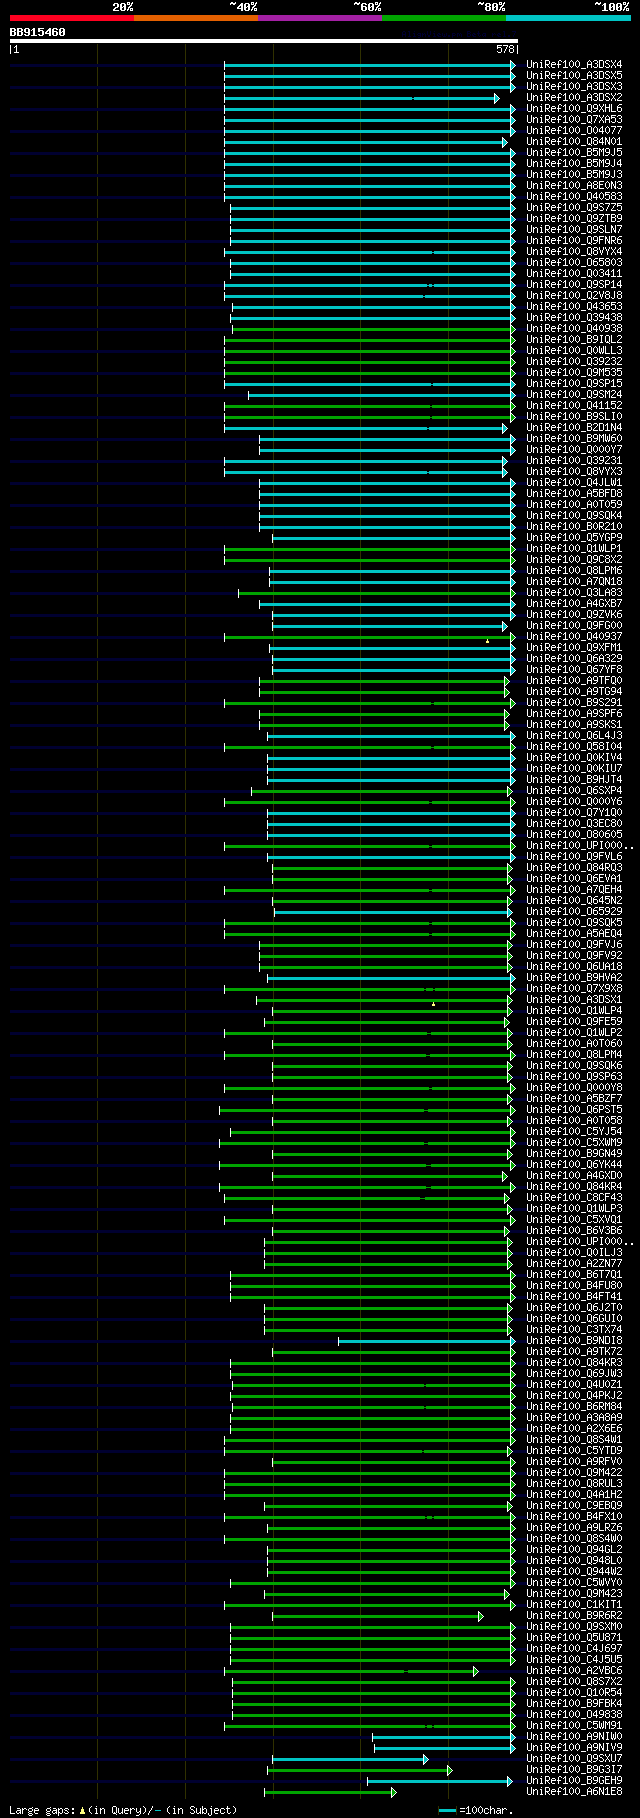This screenshot has height=1818, width=640.
Task: Select the UniRef100_Q9M535 label
Action: tap(574, 373)
